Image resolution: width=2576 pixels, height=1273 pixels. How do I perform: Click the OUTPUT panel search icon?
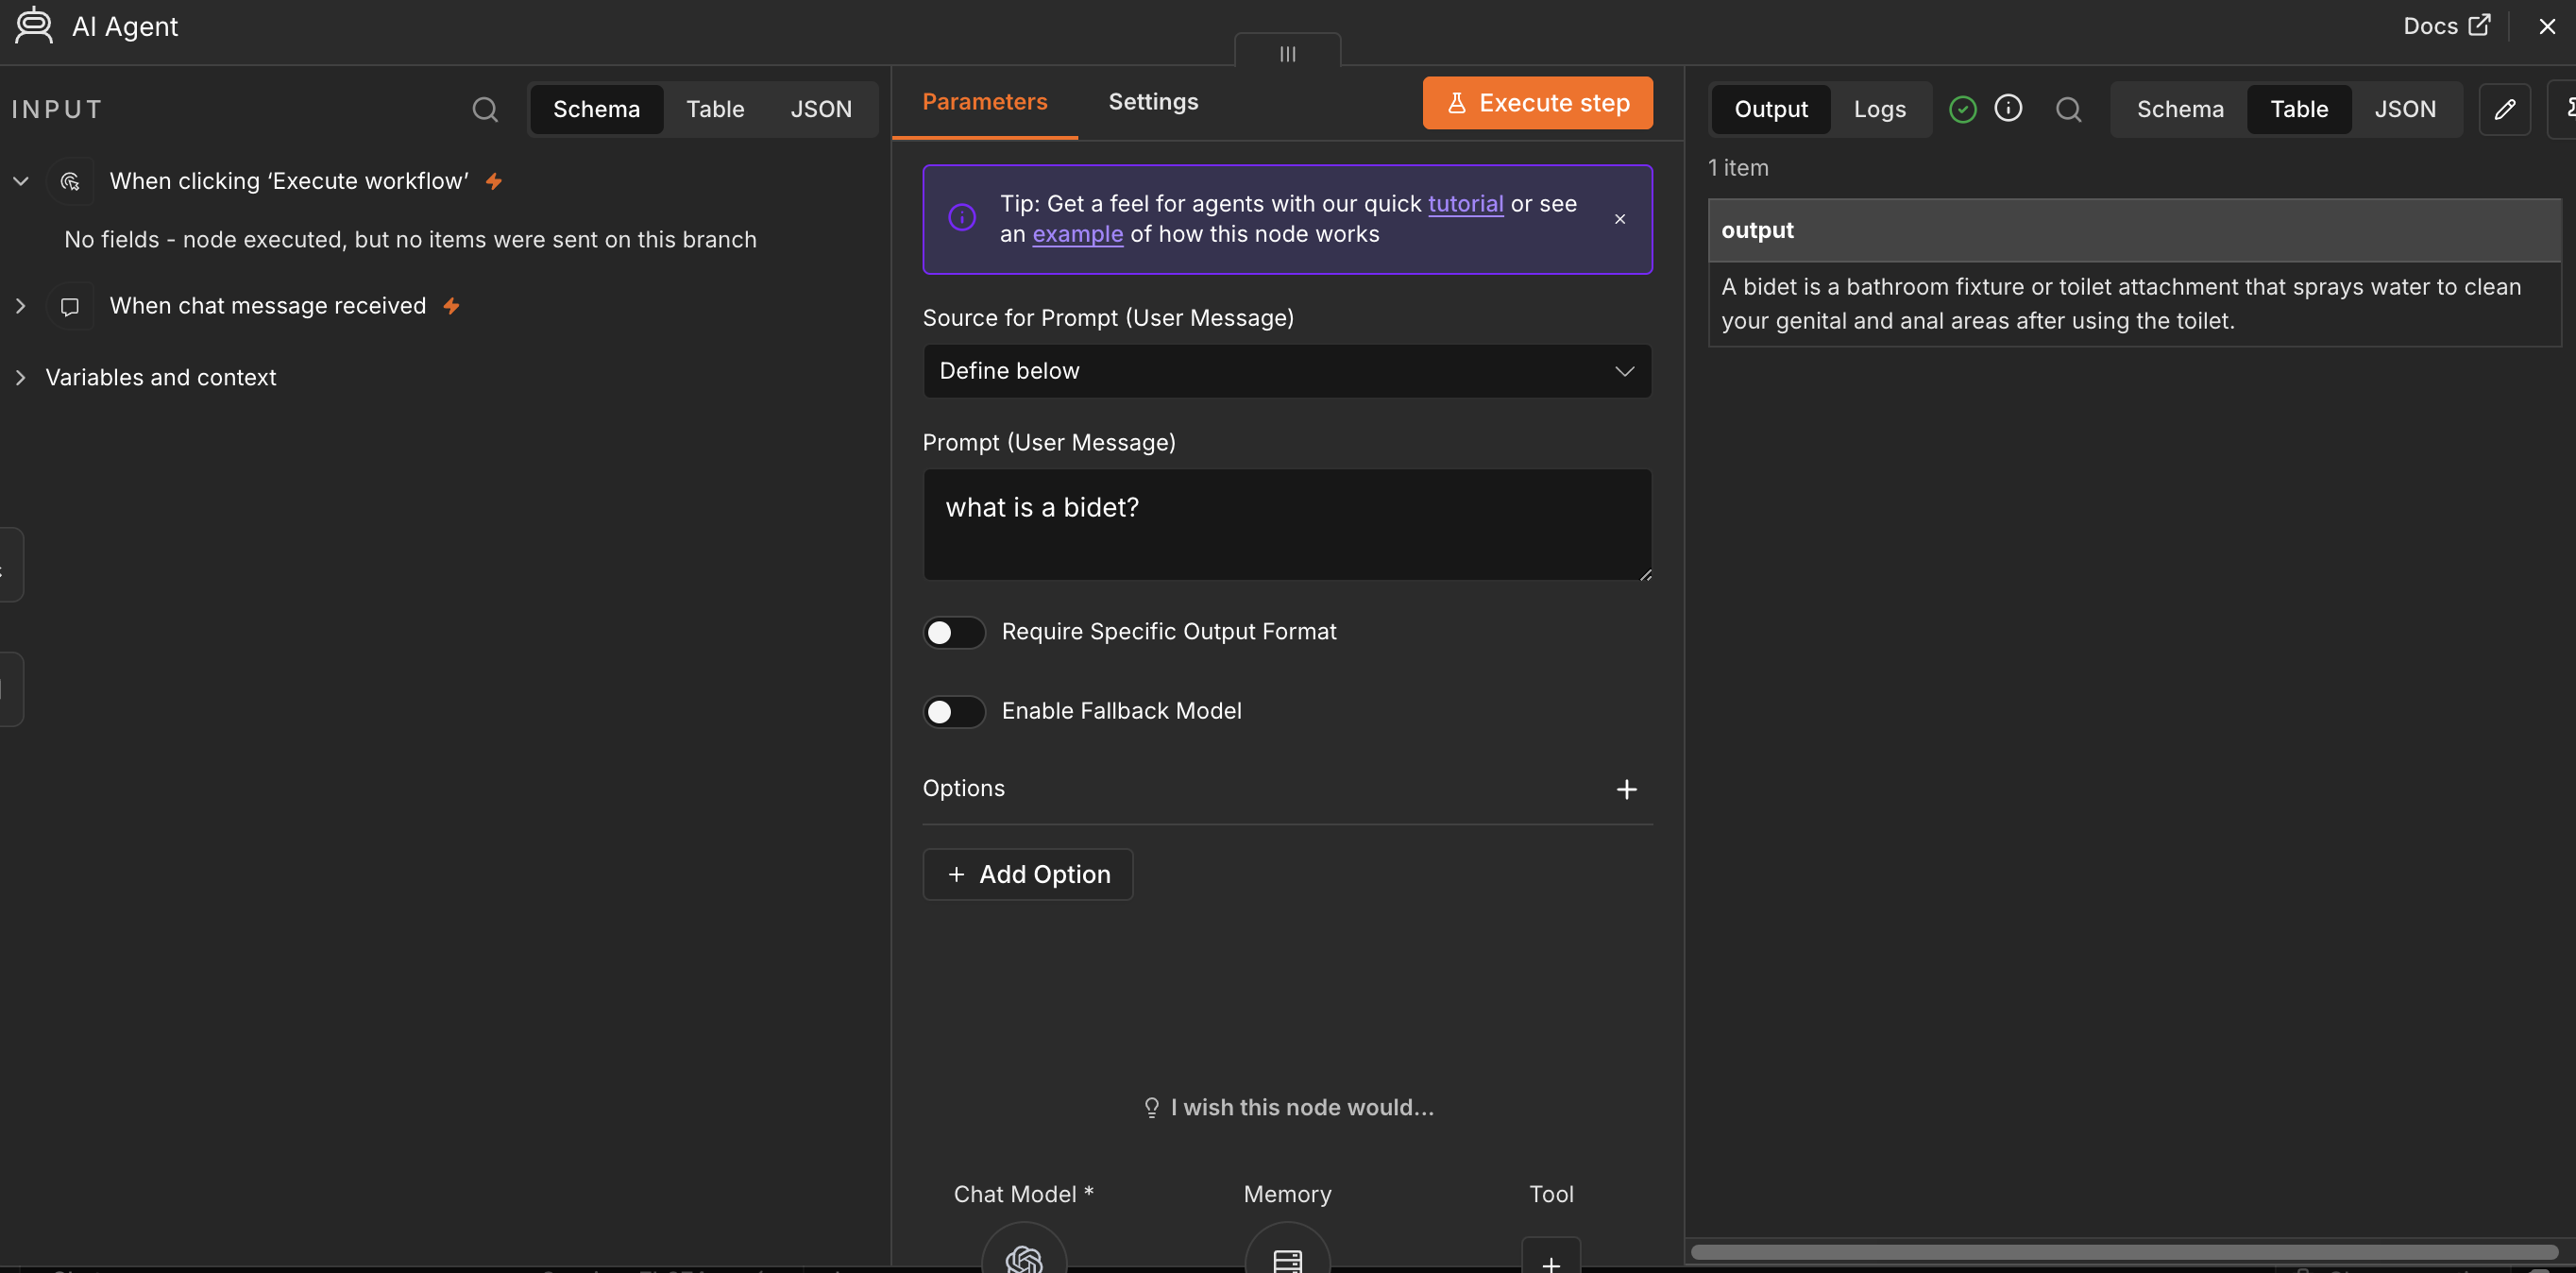pos(2068,109)
